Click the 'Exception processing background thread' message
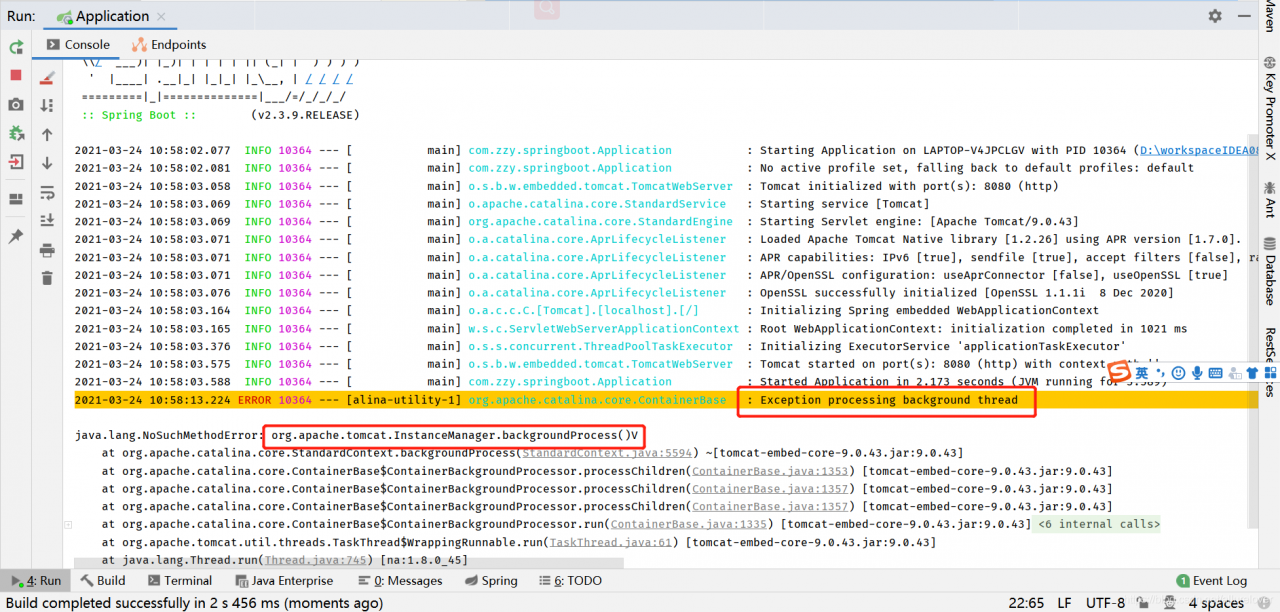The width and height of the screenshot is (1280, 612). tap(889, 400)
